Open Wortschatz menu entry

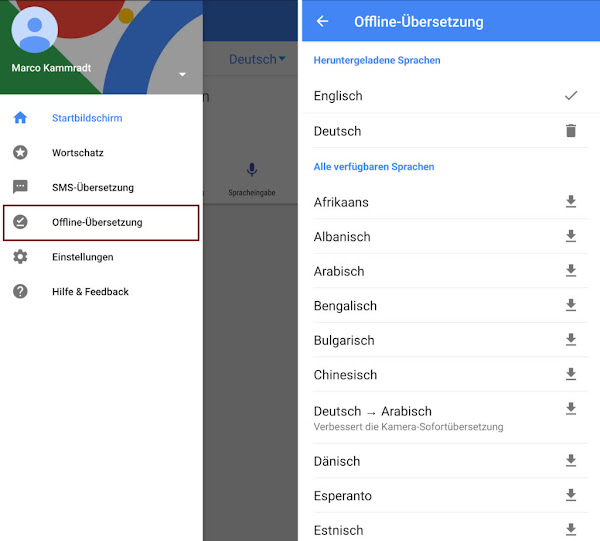click(x=101, y=153)
